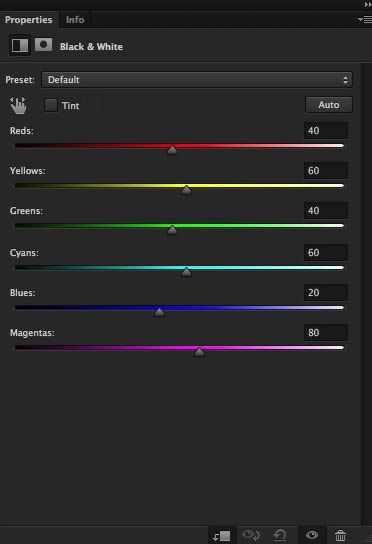This screenshot has width=372, height=544.
Task: Switch to the Properties tab
Action: coord(28,20)
